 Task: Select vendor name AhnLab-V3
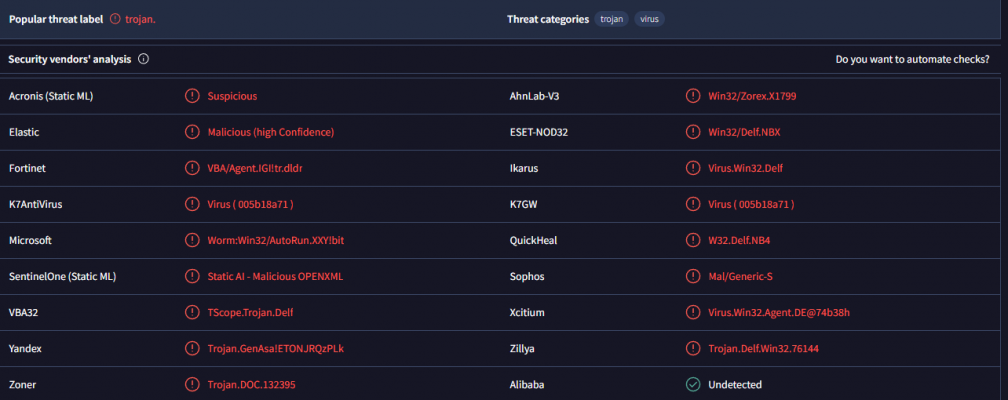pos(533,96)
